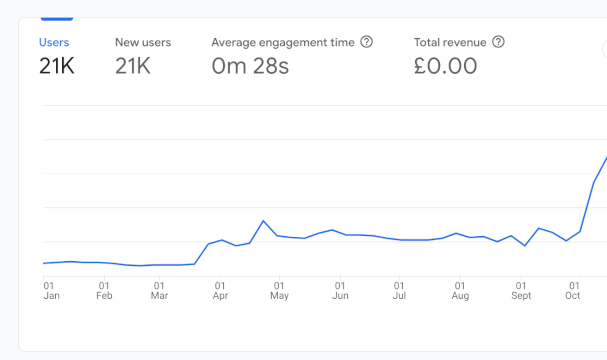Open help icon beside Total revenue

point(498,42)
